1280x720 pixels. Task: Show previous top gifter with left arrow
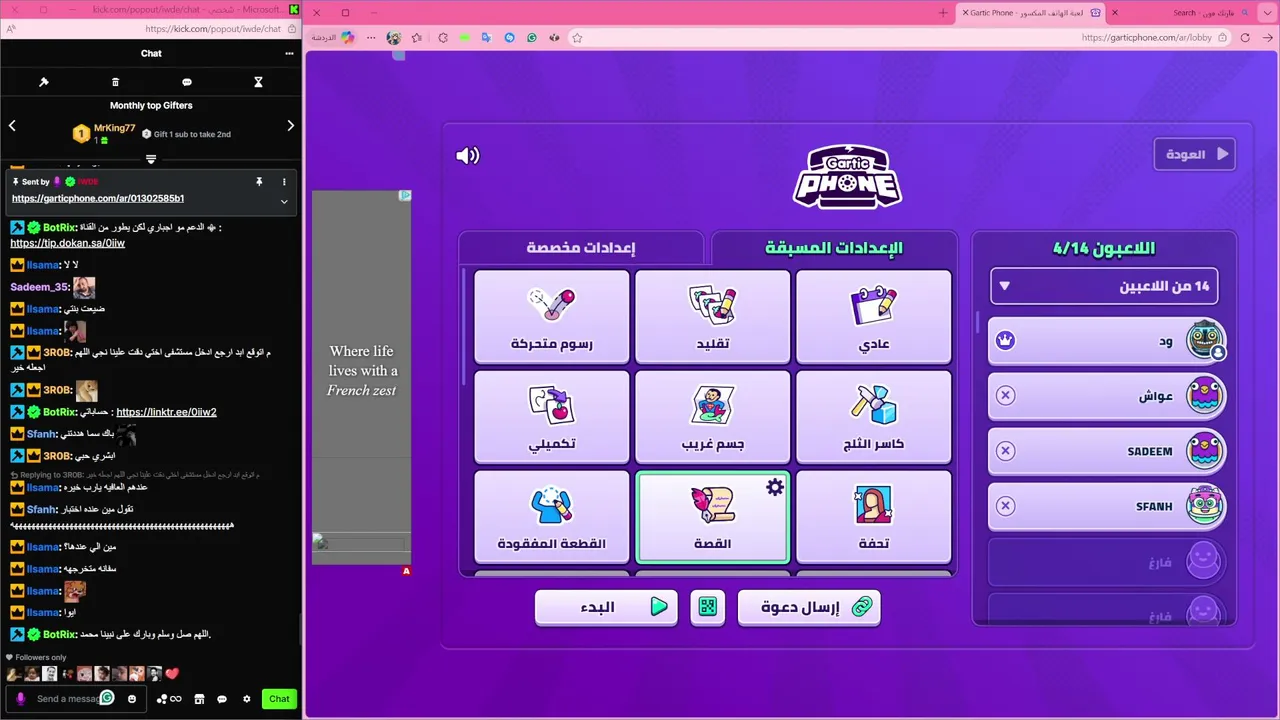point(12,126)
